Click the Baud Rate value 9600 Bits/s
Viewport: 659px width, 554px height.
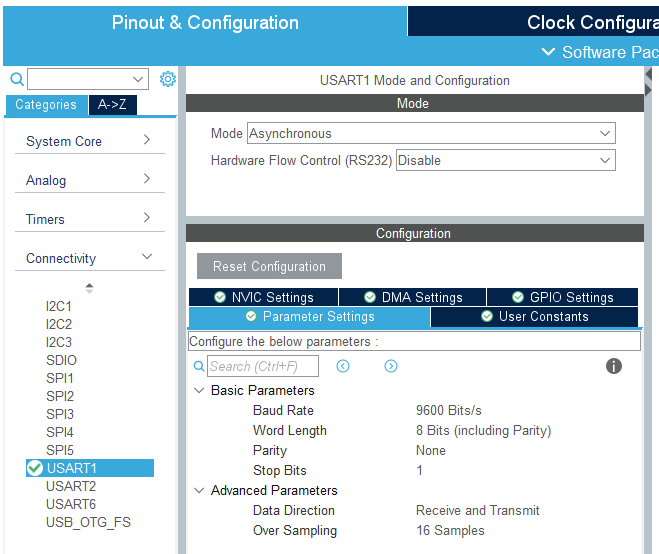[449, 410]
